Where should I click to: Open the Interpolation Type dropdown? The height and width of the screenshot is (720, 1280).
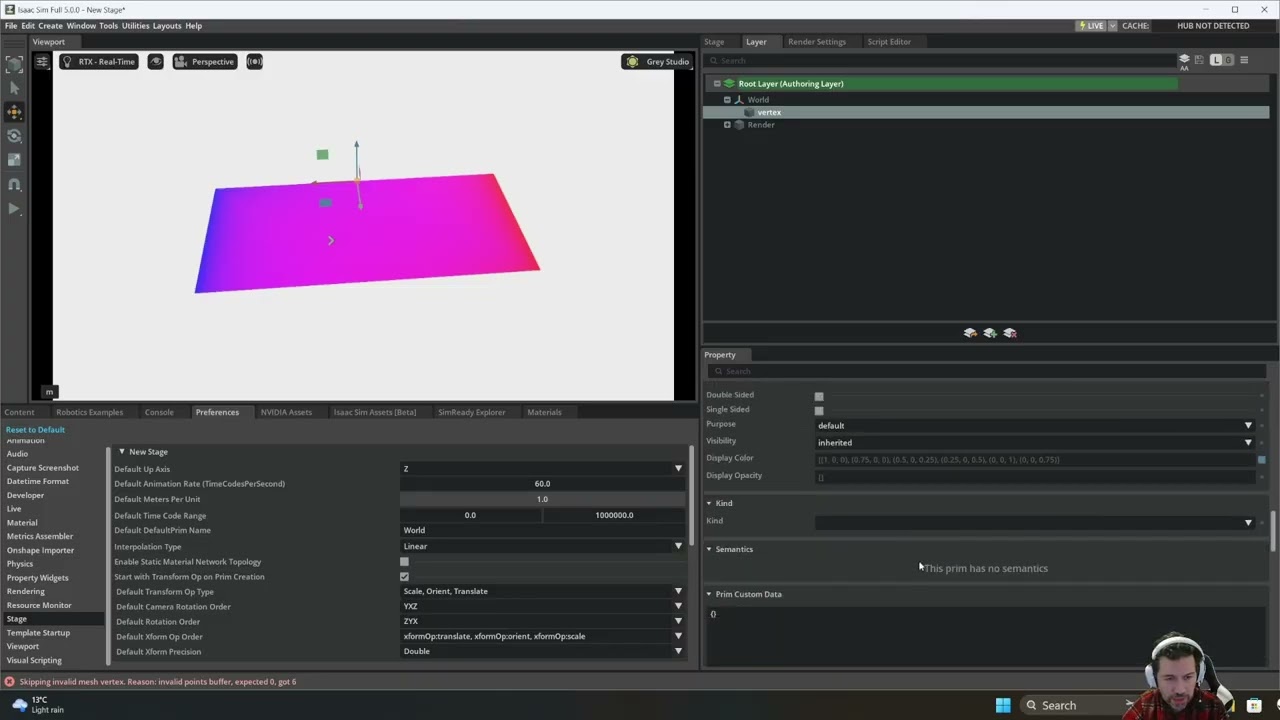[543, 546]
